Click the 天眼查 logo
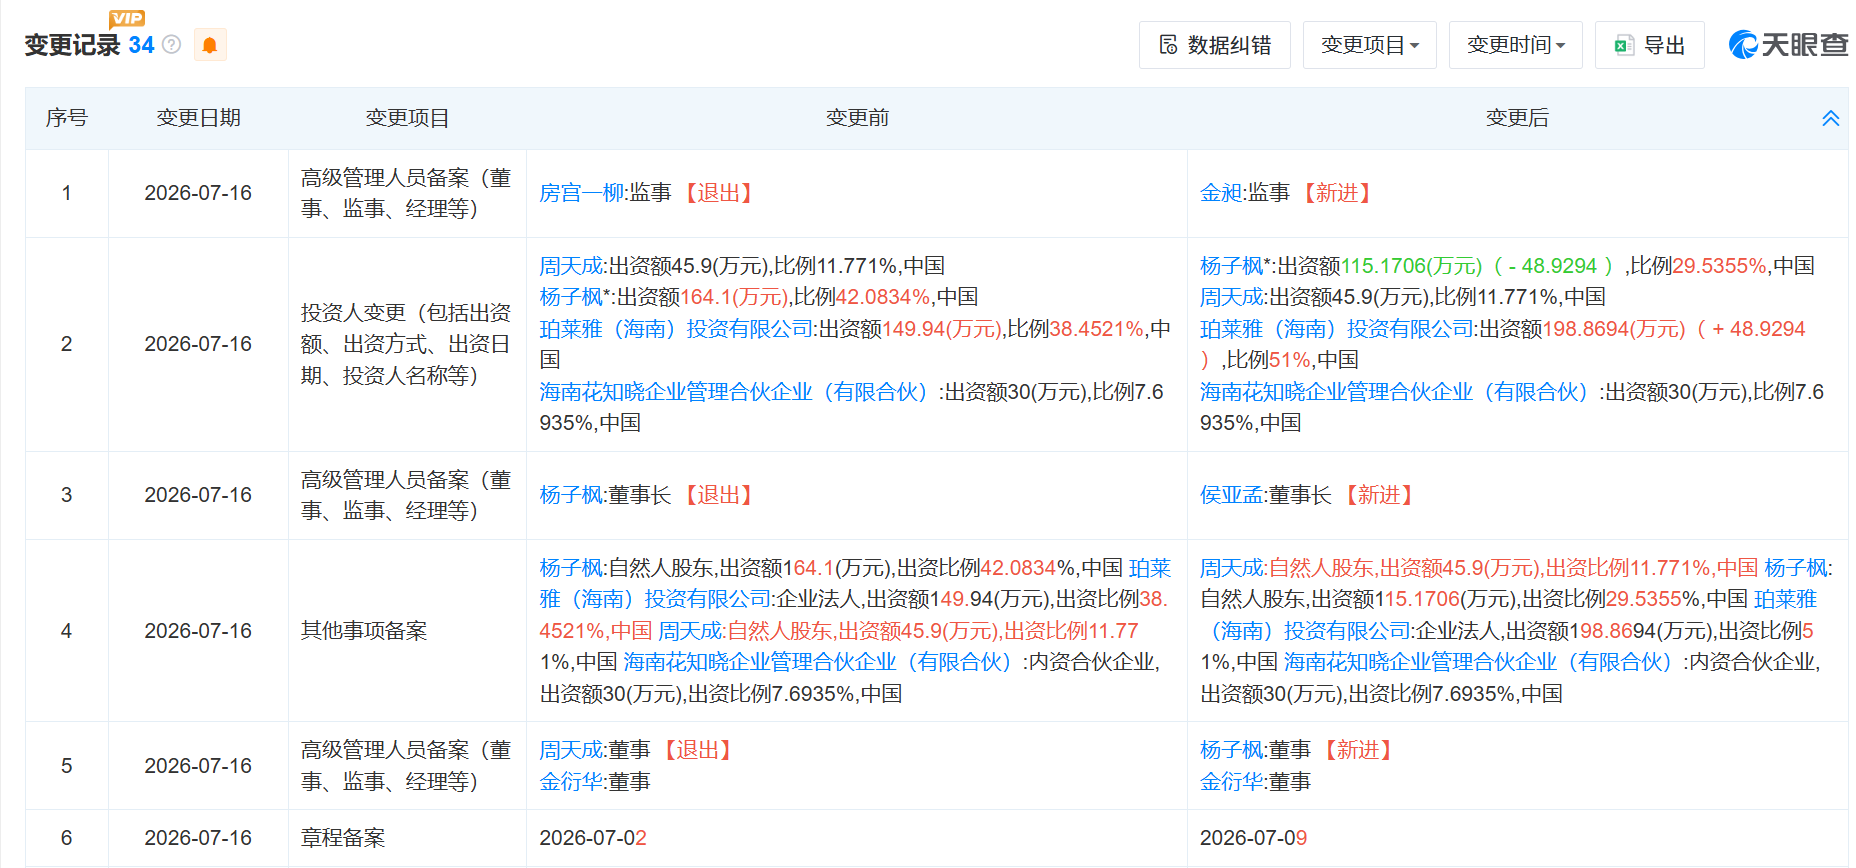Screen dimensions: 1856x868 click(1788, 45)
